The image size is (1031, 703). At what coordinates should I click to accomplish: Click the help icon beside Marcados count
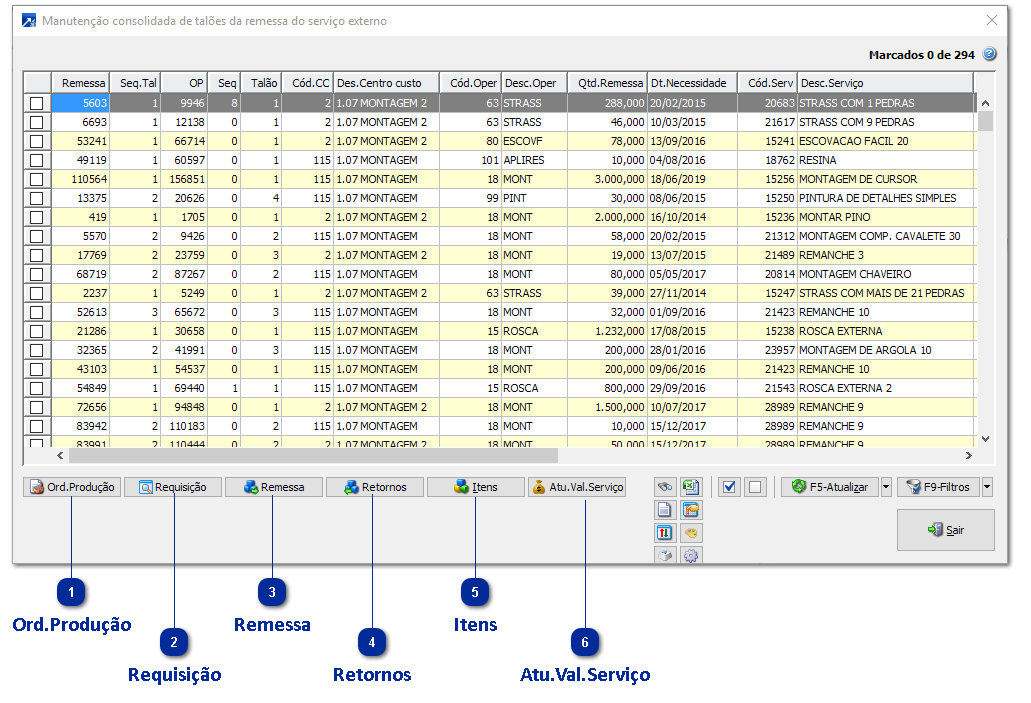(x=989, y=55)
